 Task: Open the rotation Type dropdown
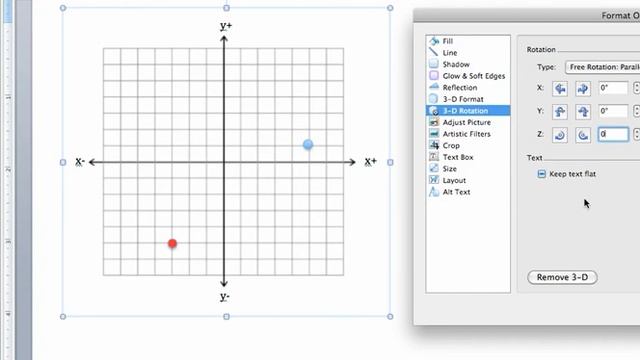(x=602, y=67)
